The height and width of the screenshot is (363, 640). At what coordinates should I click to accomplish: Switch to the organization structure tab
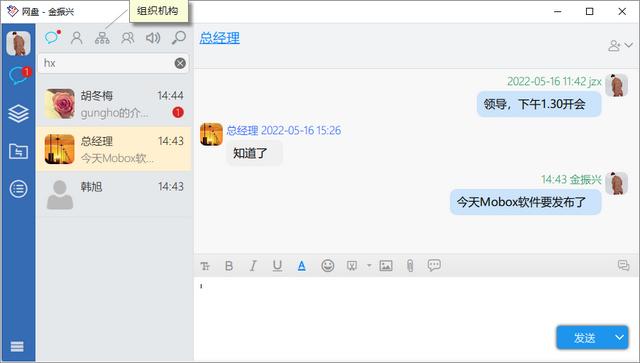pyautogui.click(x=102, y=38)
